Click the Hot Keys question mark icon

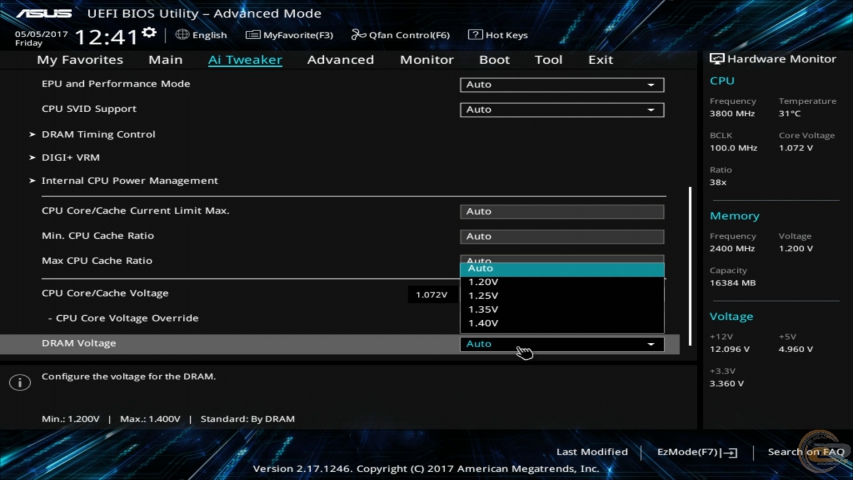tap(475, 34)
